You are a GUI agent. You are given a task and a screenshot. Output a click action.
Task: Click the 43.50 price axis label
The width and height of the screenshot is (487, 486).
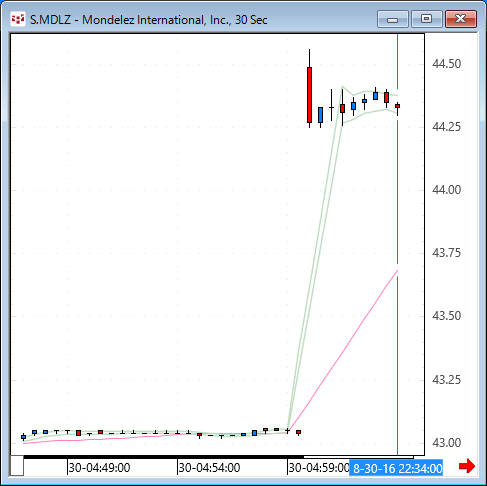[x=446, y=316]
